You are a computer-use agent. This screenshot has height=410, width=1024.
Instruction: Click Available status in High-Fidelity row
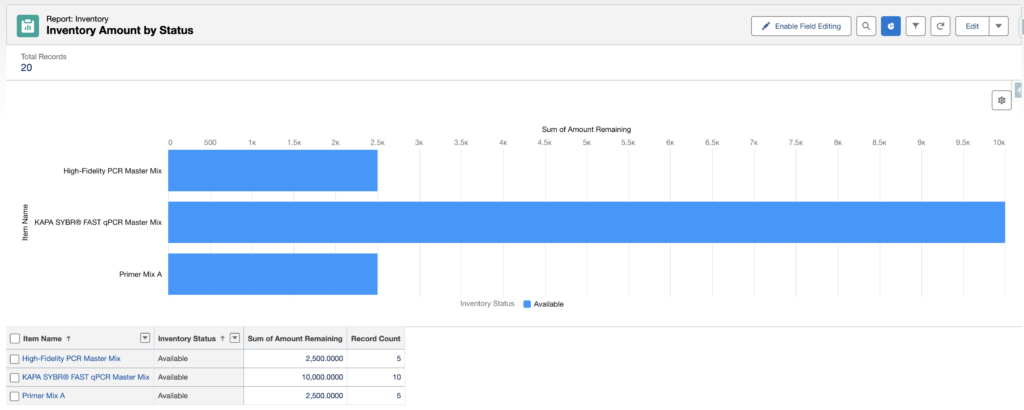point(172,359)
